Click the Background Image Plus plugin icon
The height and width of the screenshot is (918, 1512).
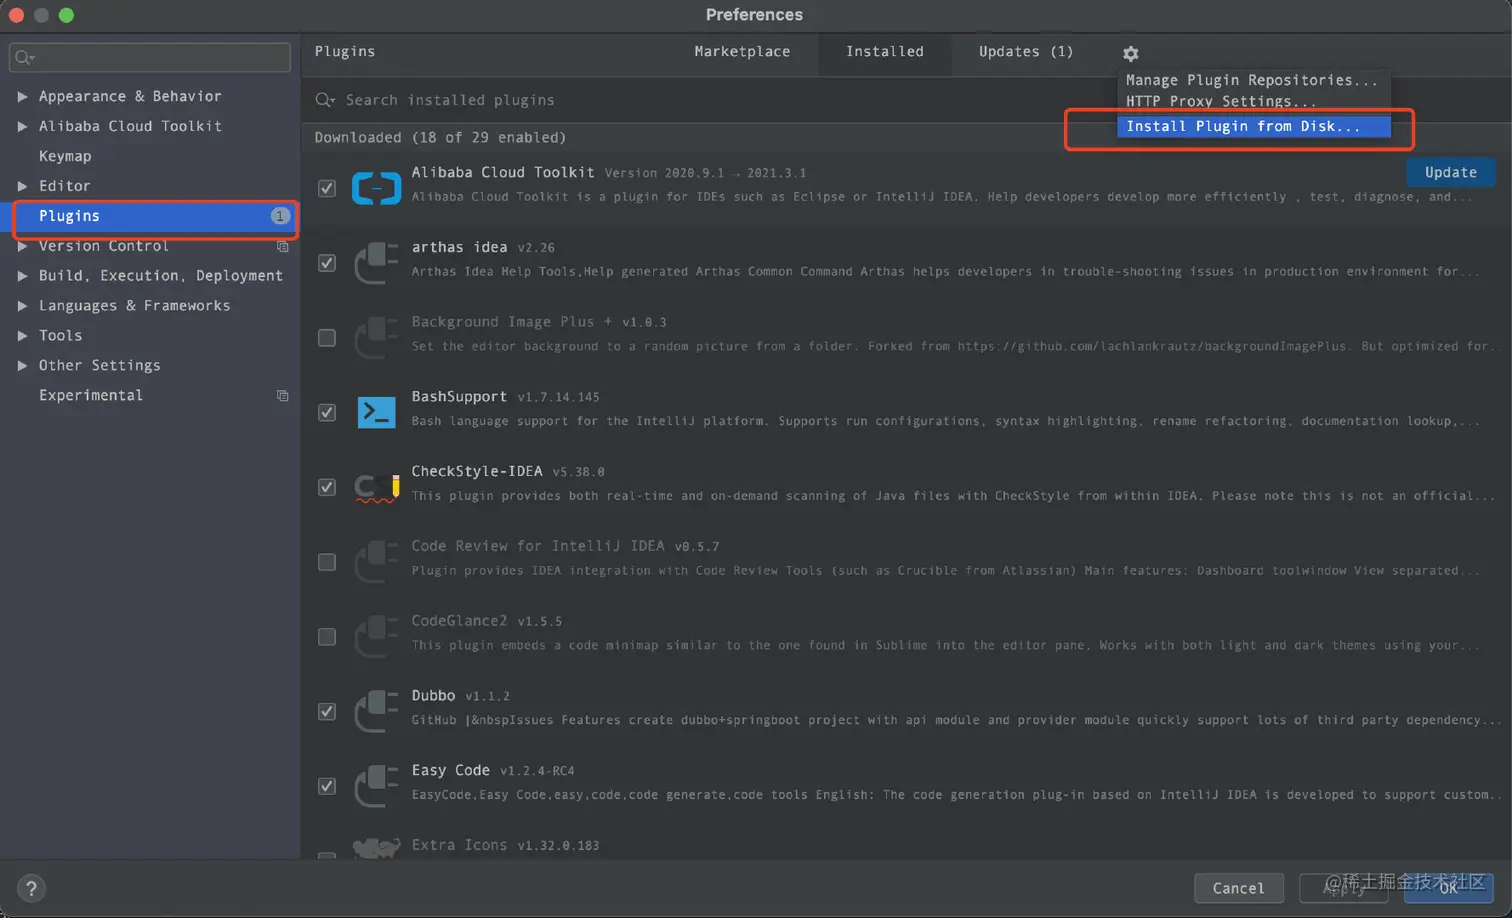pyautogui.click(x=376, y=338)
